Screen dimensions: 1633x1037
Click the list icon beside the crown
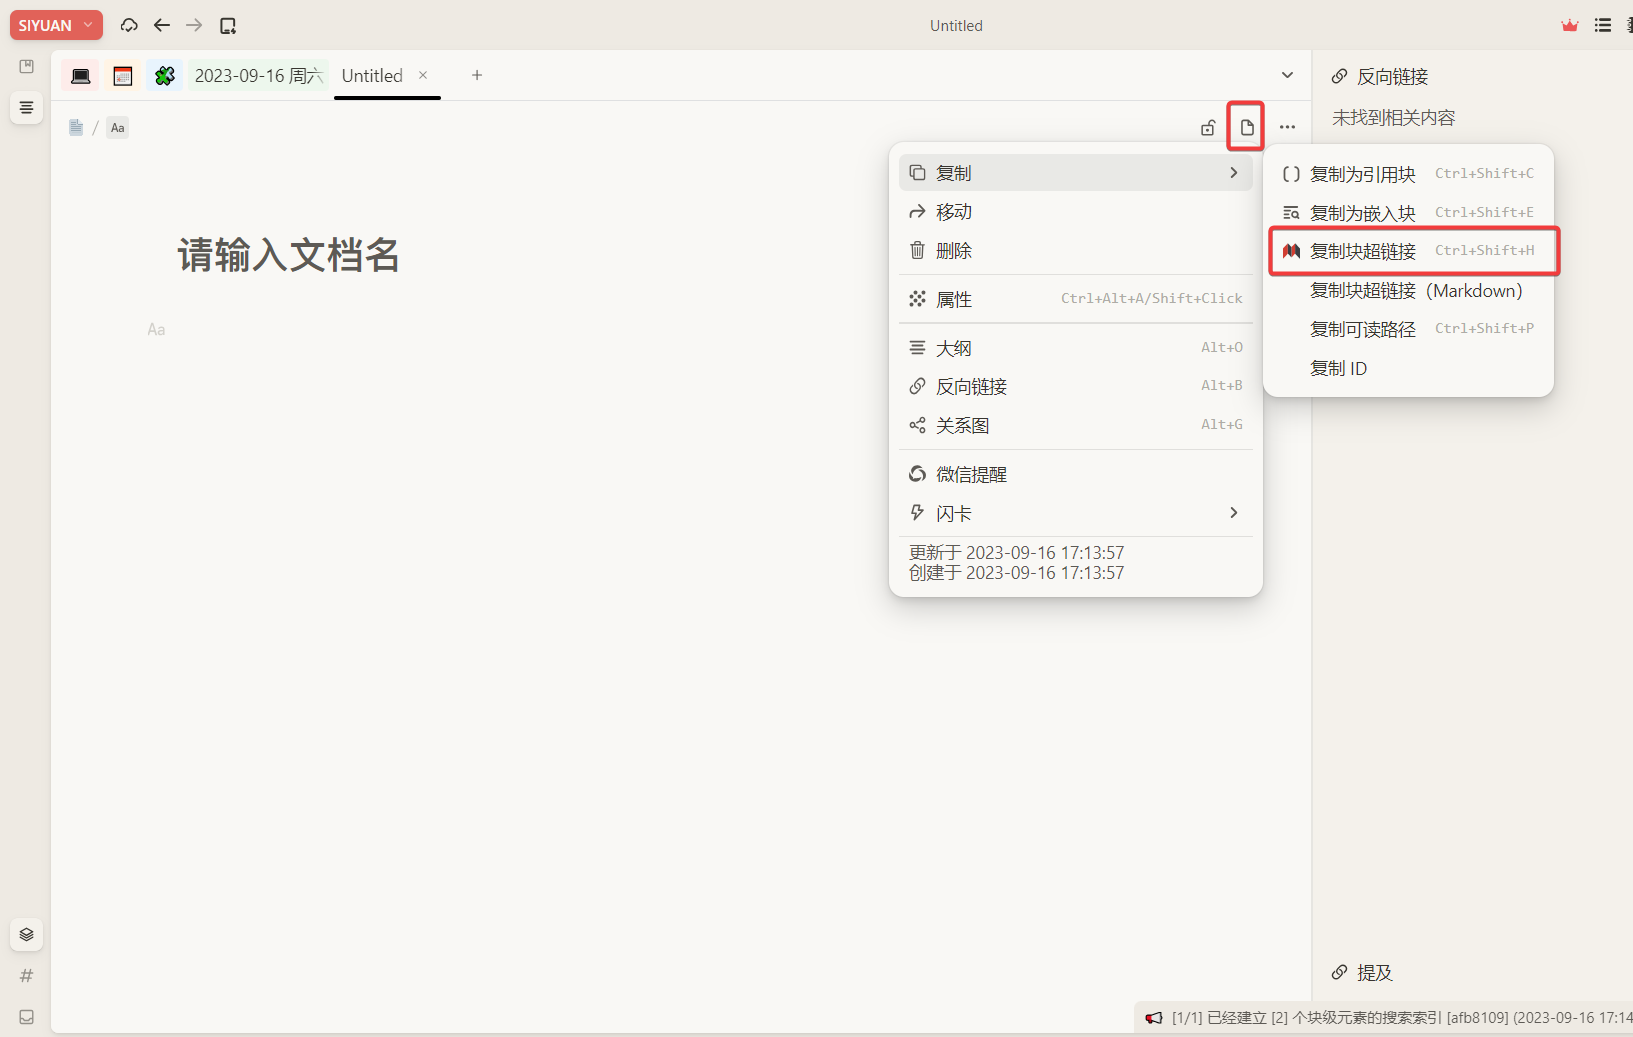pos(1603,25)
